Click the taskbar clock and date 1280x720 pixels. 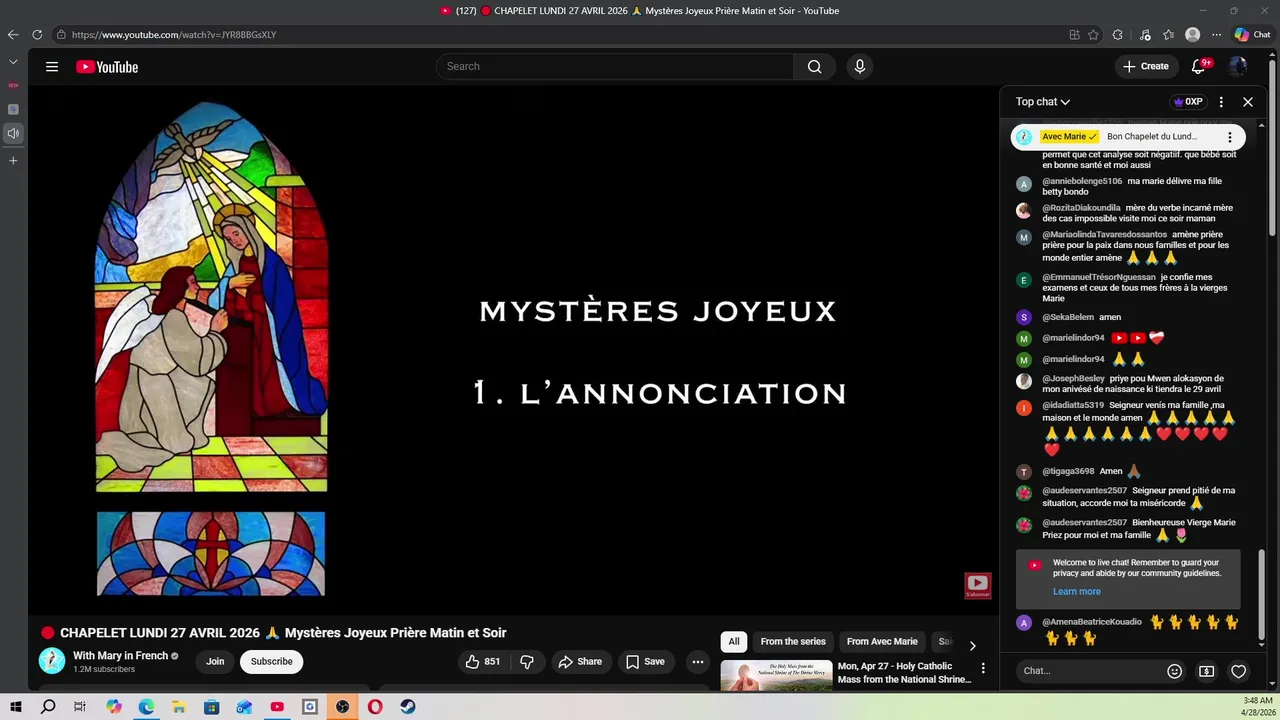pyautogui.click(x=1257, y=707)
